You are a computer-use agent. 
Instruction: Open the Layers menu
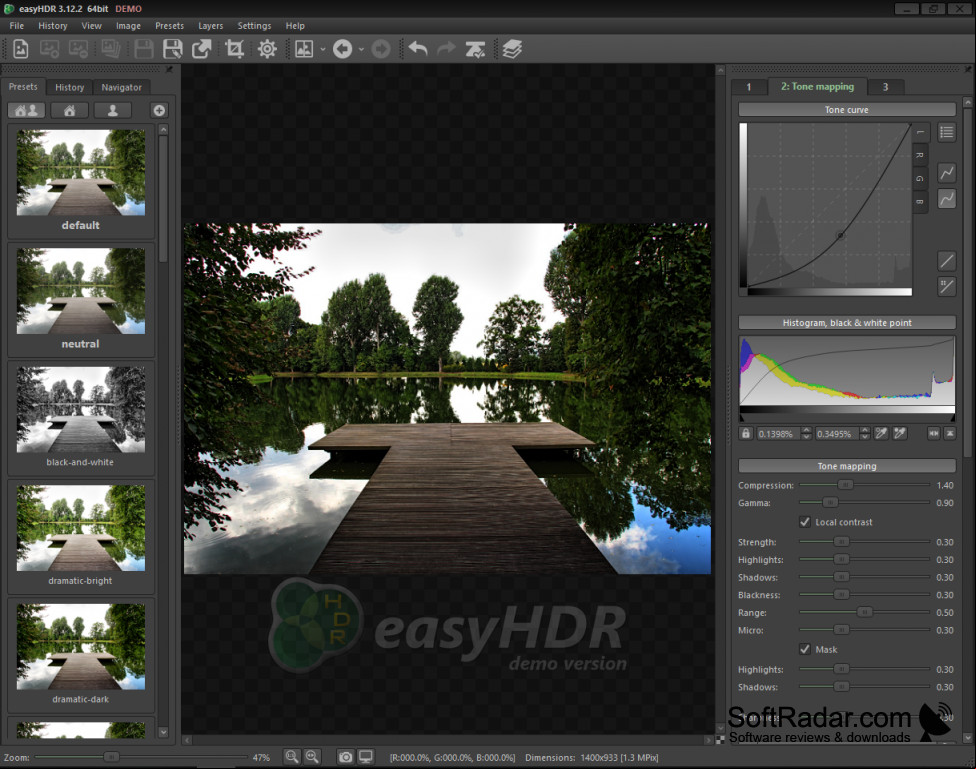[210, 26]
